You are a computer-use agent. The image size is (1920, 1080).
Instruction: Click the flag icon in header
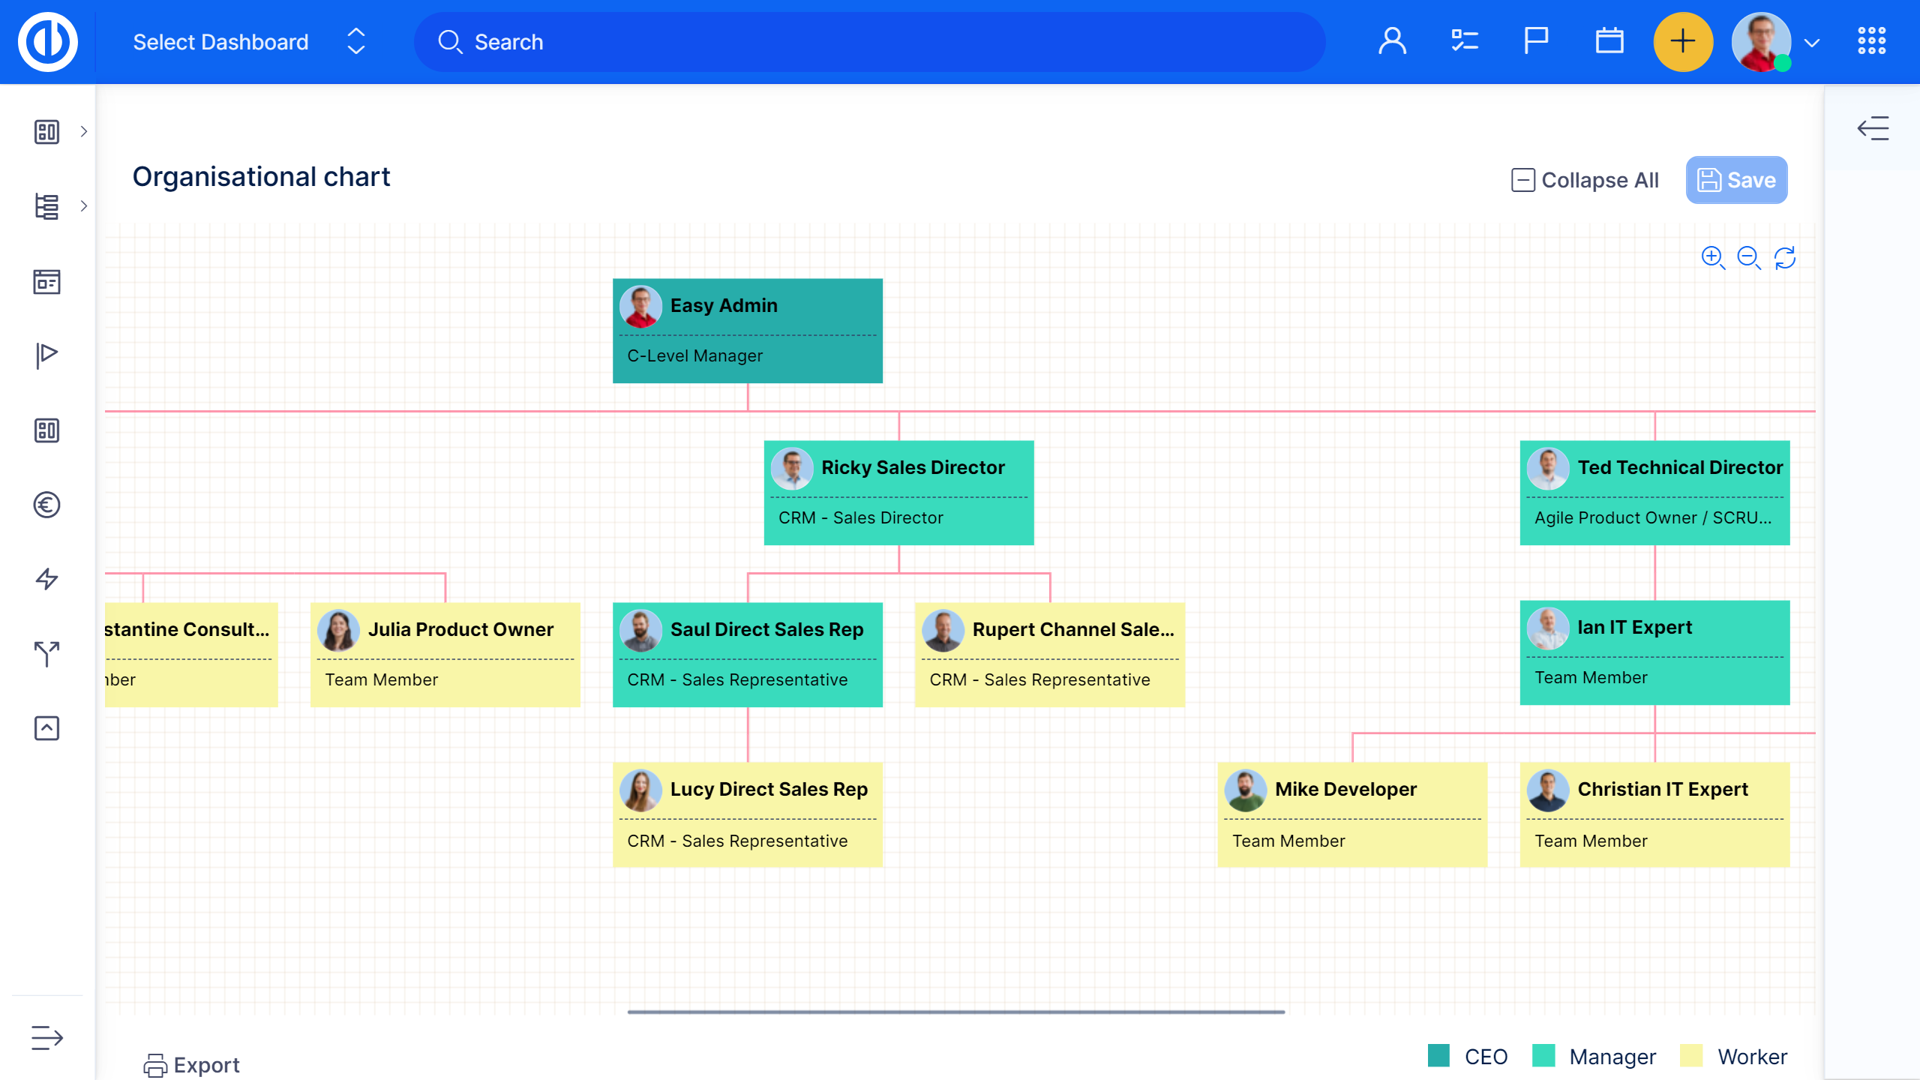coord(1536,41)
